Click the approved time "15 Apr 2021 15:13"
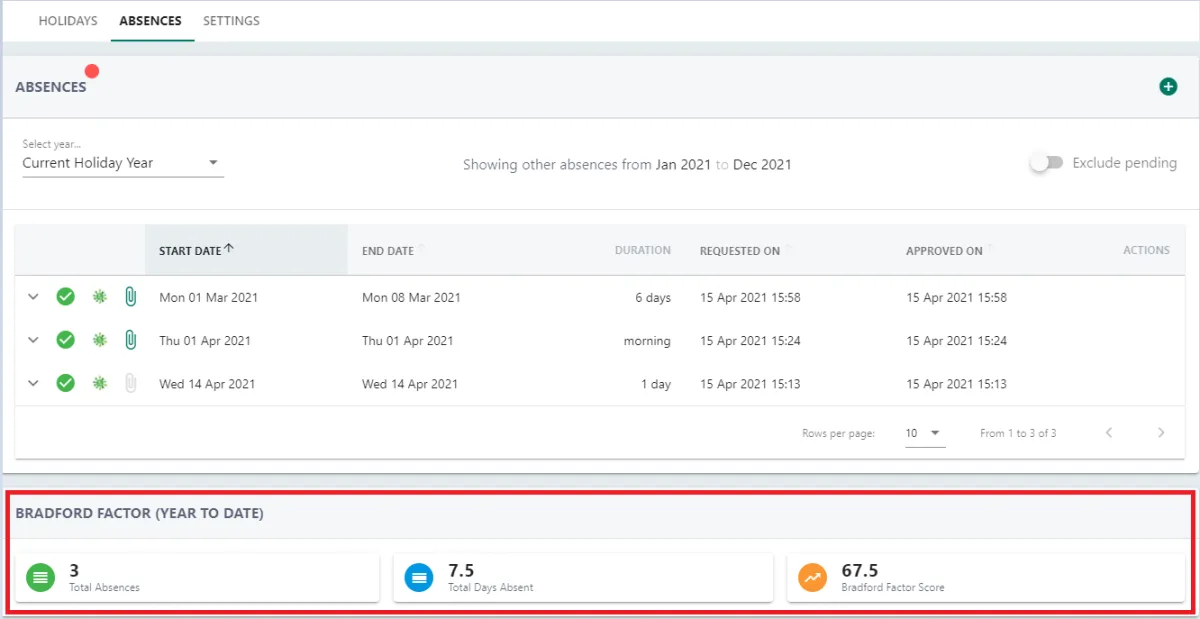This screenshot has height=619, width=1200. [956, 384]
